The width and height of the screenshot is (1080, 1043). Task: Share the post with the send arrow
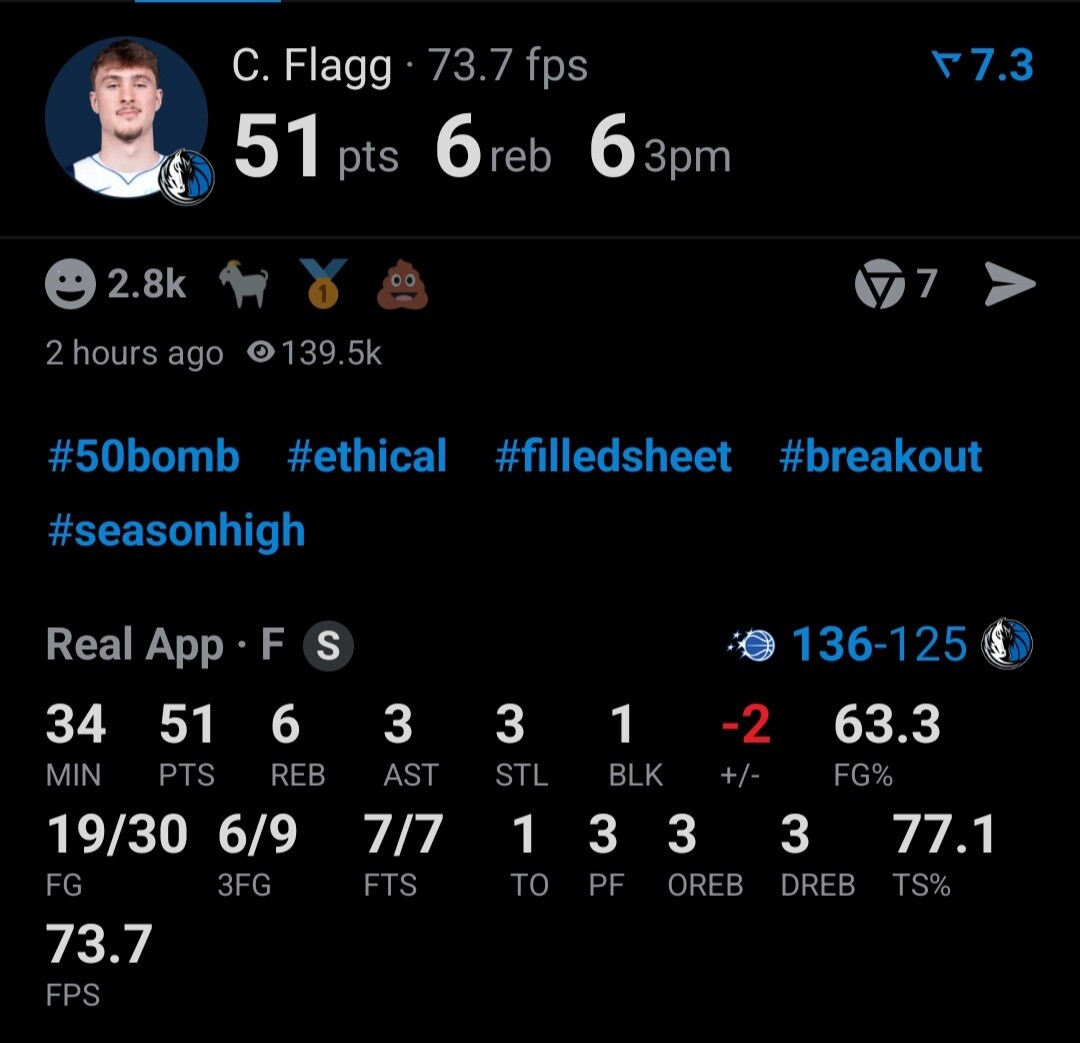pyautogui.click(x=1009, y=285)
